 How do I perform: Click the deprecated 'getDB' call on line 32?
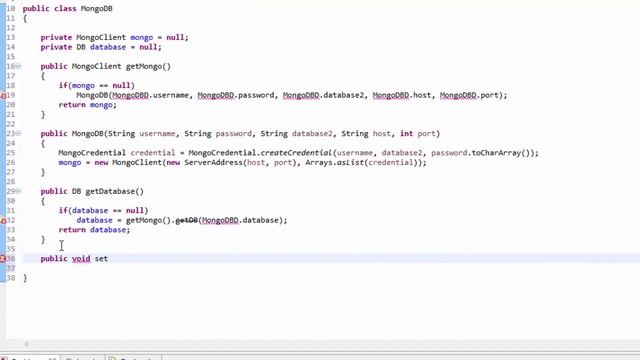tap(187, 220)
